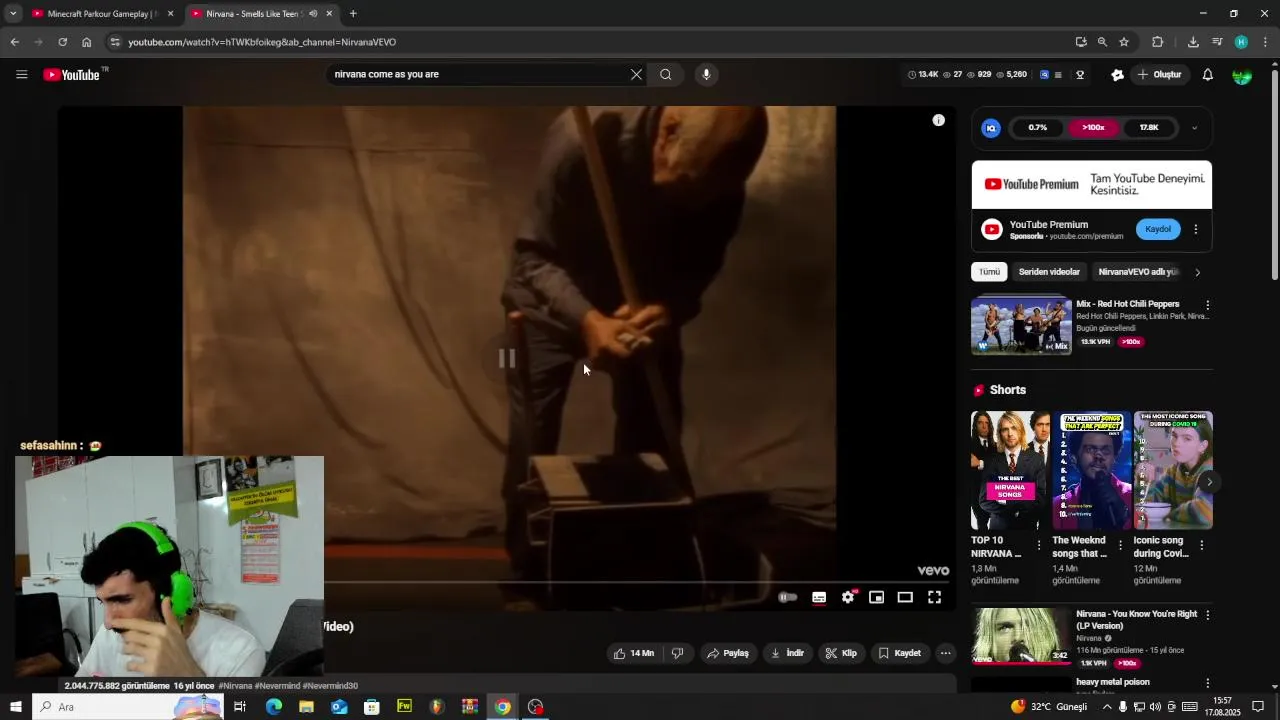Open File Explorer from taskbar

click(306, 707)
